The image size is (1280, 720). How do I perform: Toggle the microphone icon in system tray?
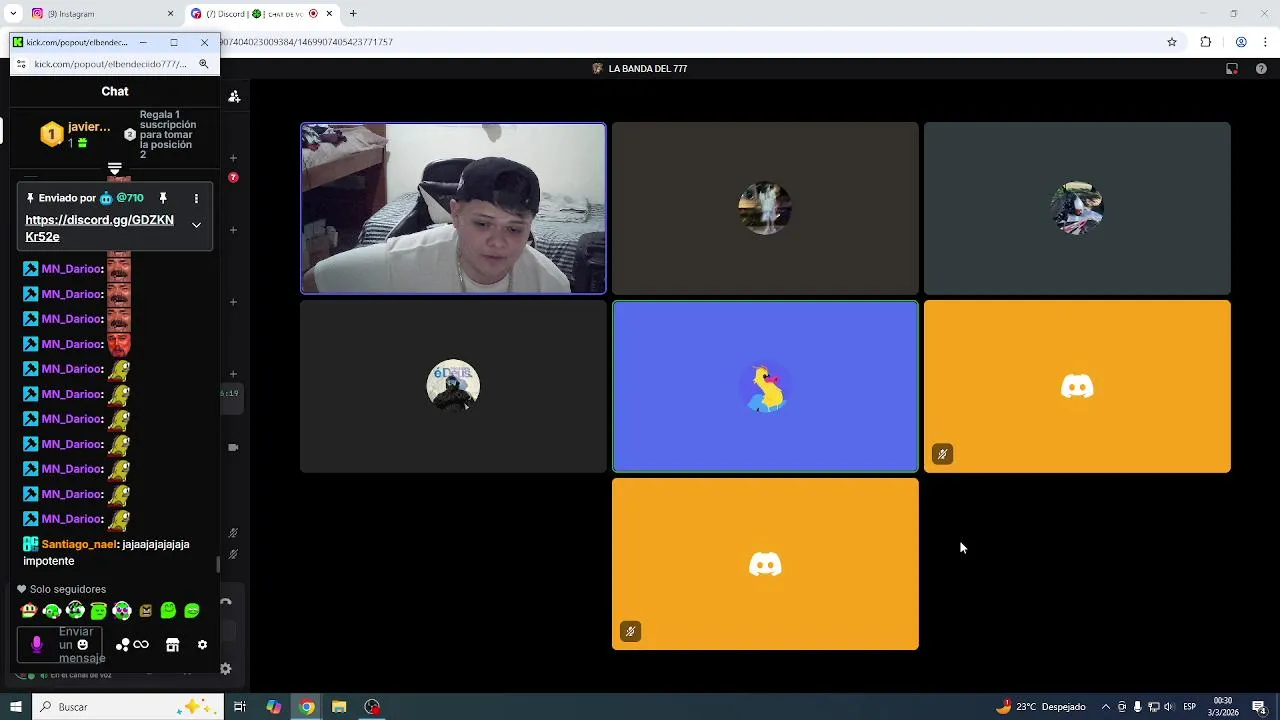point(1137,707)
